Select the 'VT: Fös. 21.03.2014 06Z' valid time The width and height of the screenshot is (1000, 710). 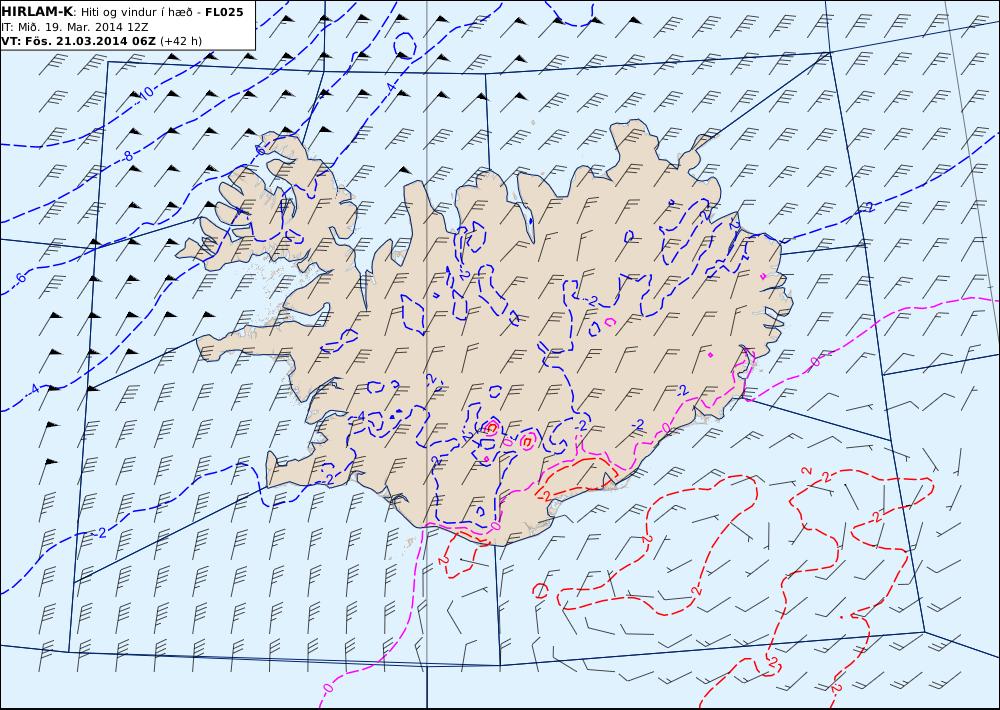(x=78, y=41)
